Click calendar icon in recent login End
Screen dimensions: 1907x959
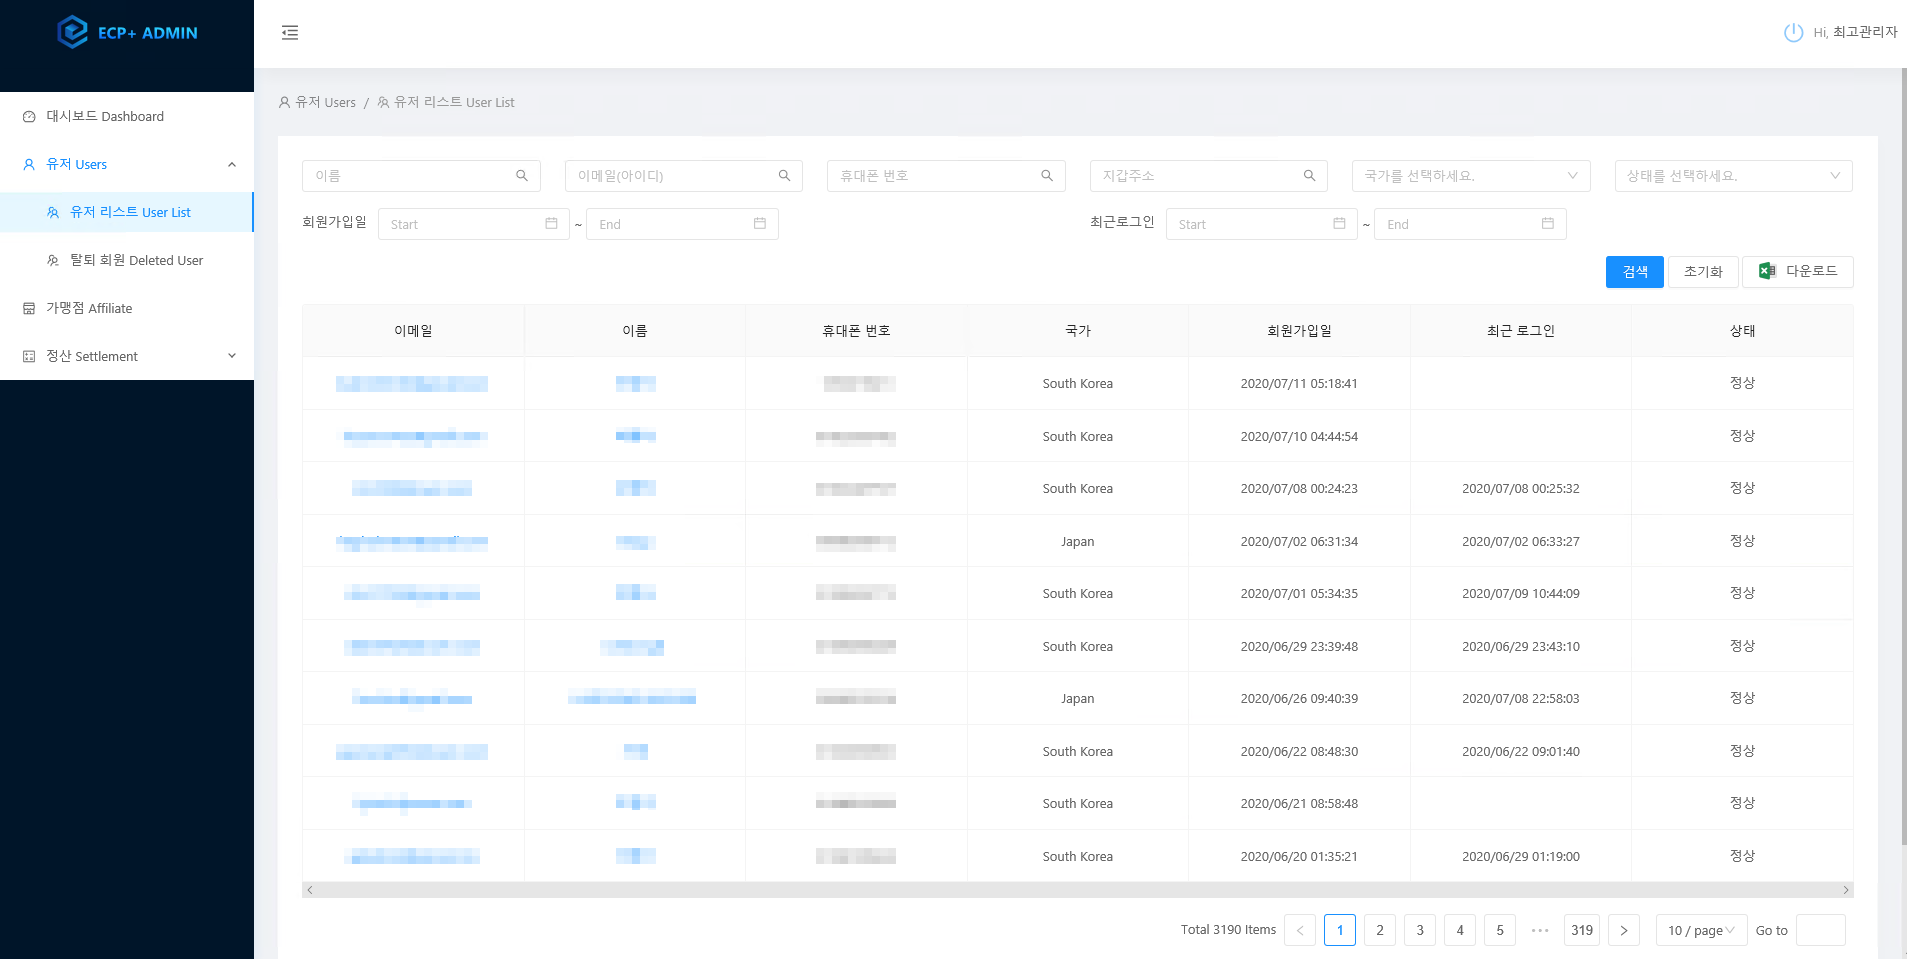(x=1547, y=224)
